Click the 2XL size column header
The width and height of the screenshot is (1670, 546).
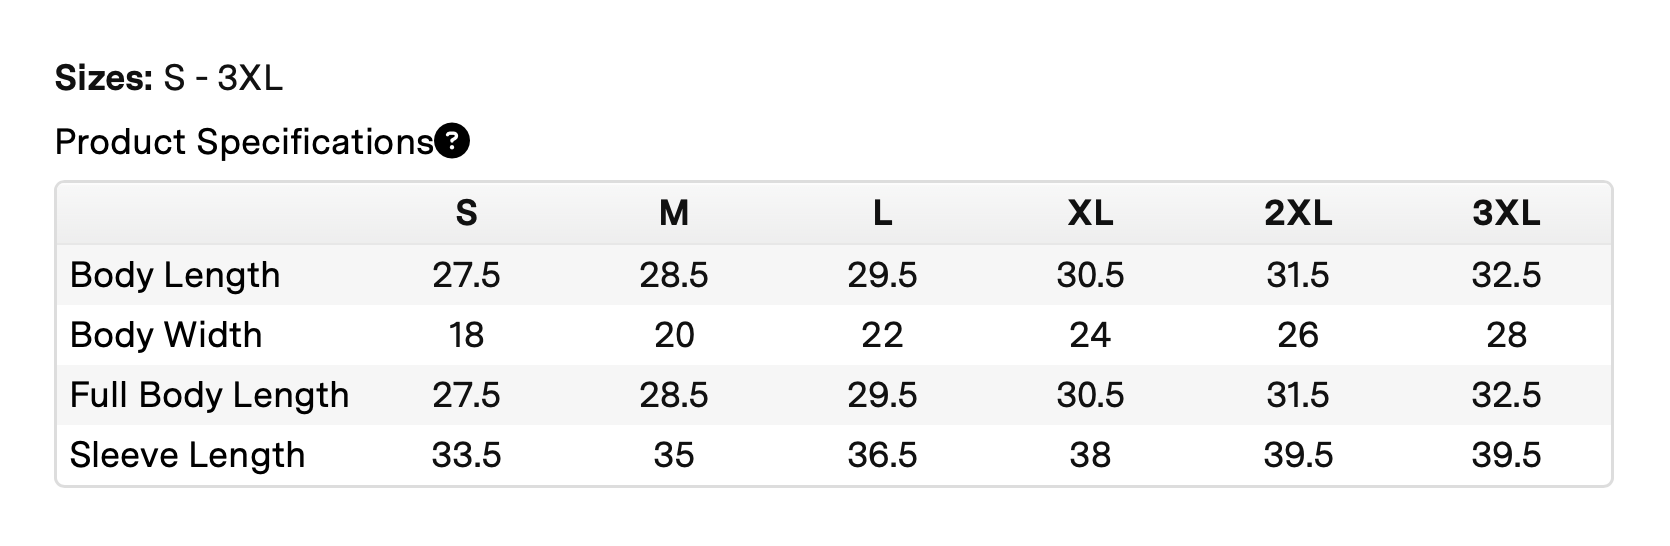pos(1298,213)
